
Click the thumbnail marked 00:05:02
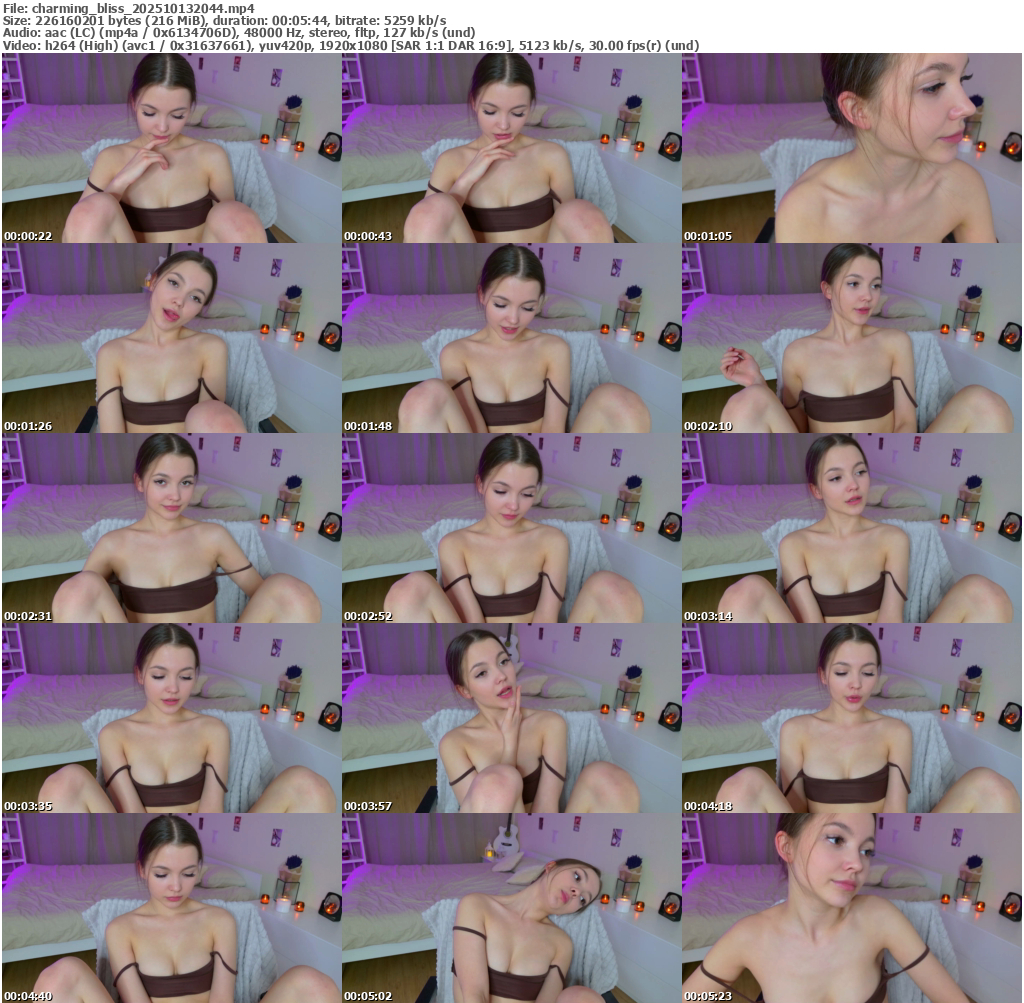pyautogui.click(x=511, y=908)
